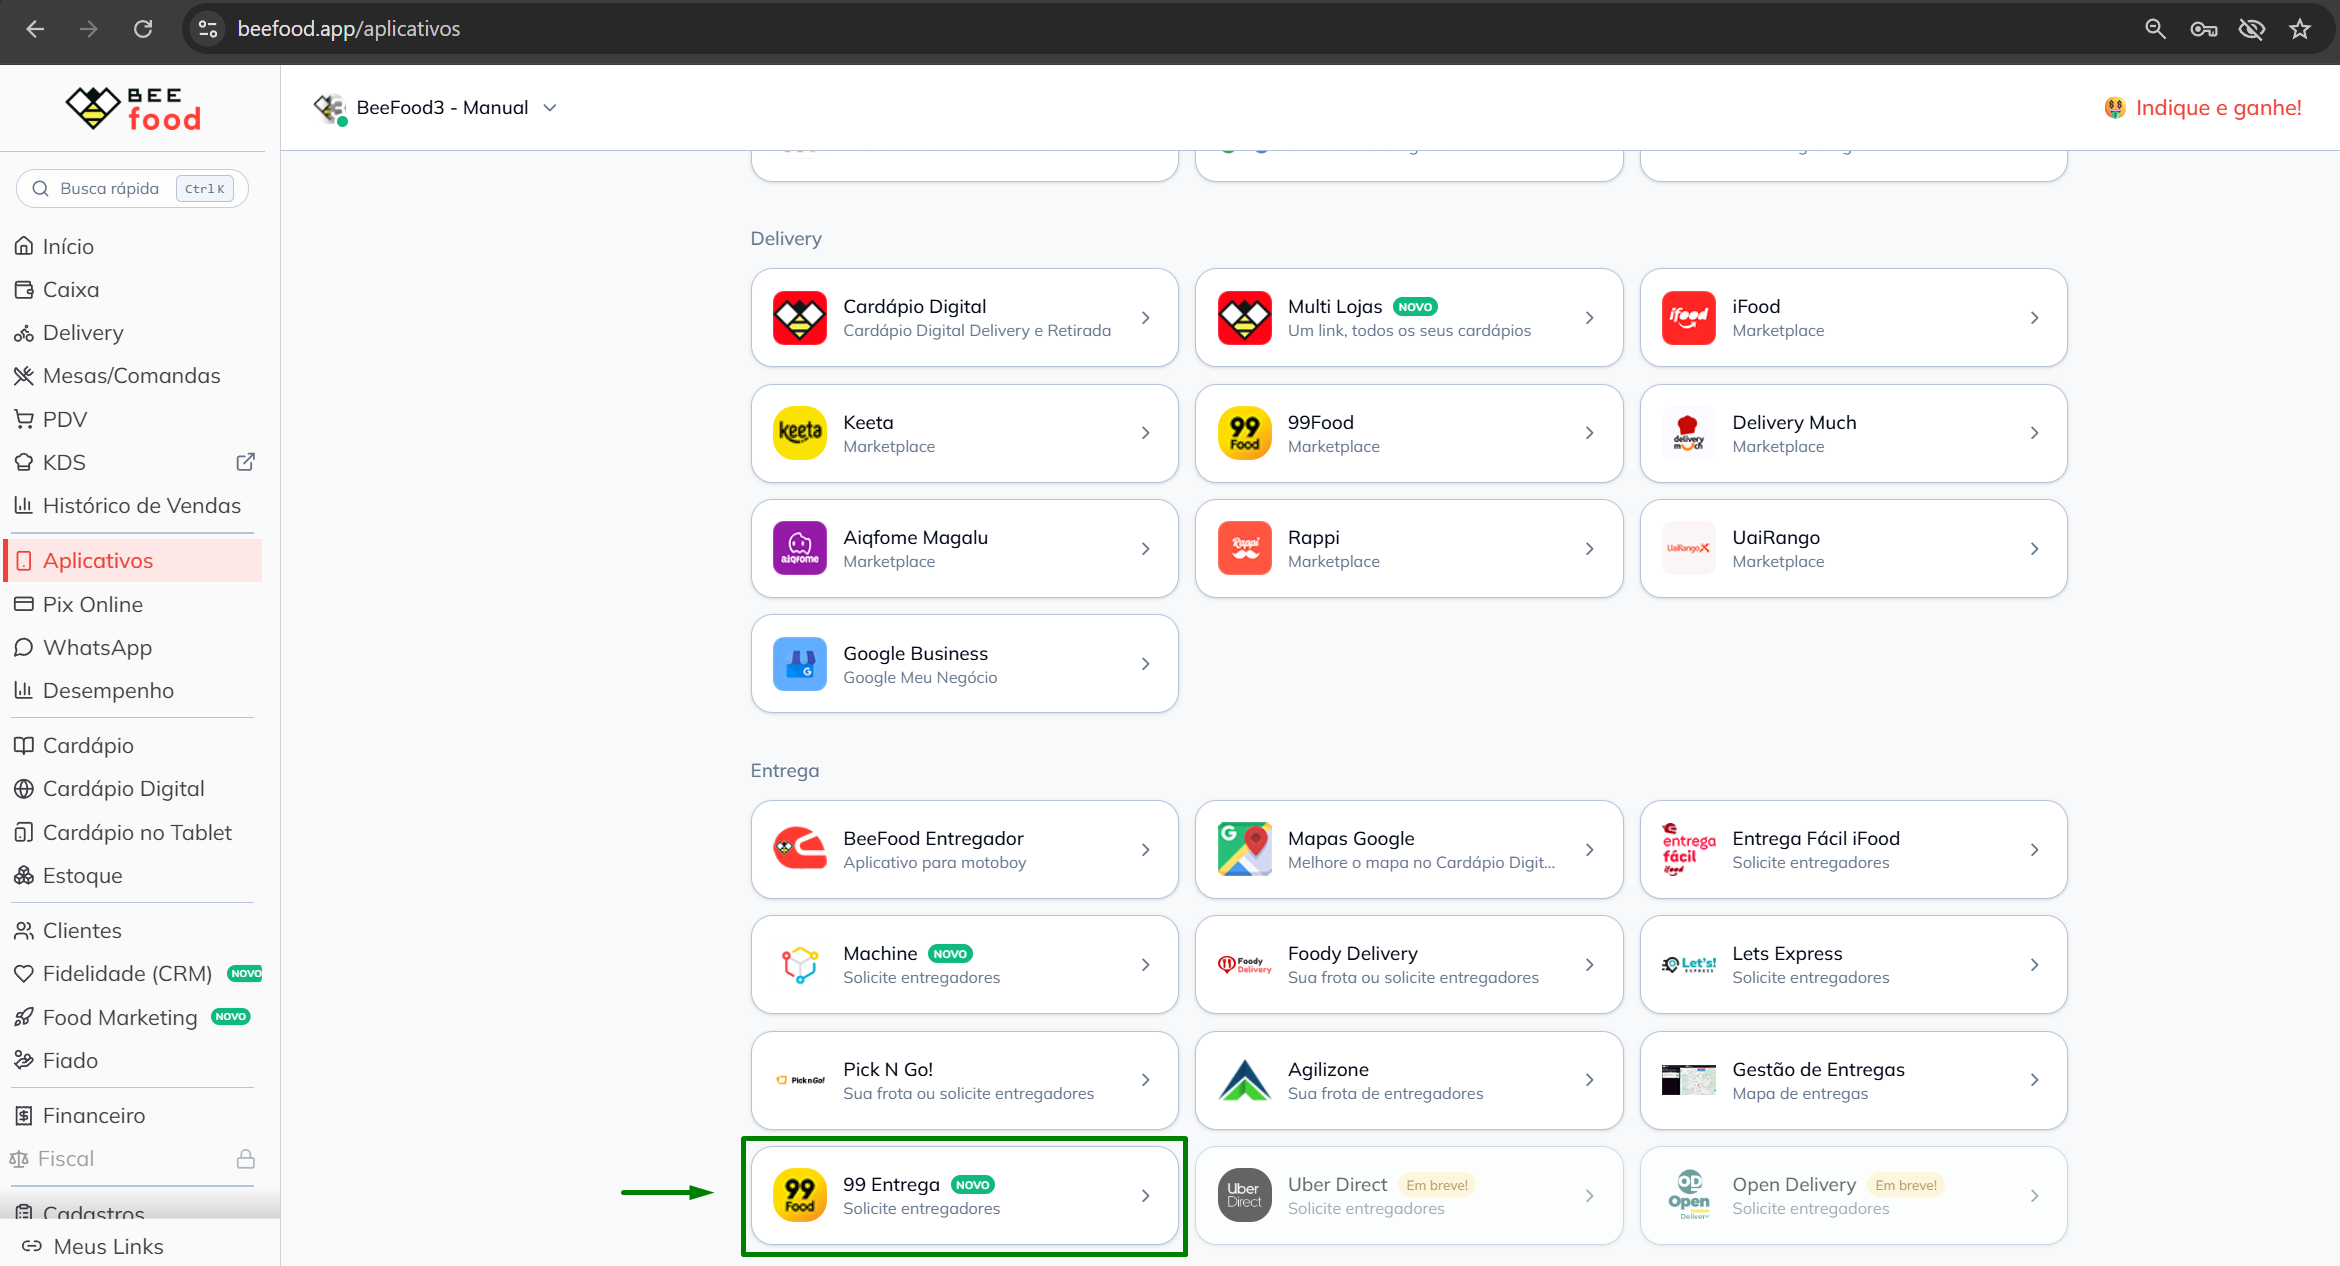This screenshot has width=2340, height=1266.
Task: Select the Gestão de Entregas thumbnail icon
Action: coord(1688,1080)
